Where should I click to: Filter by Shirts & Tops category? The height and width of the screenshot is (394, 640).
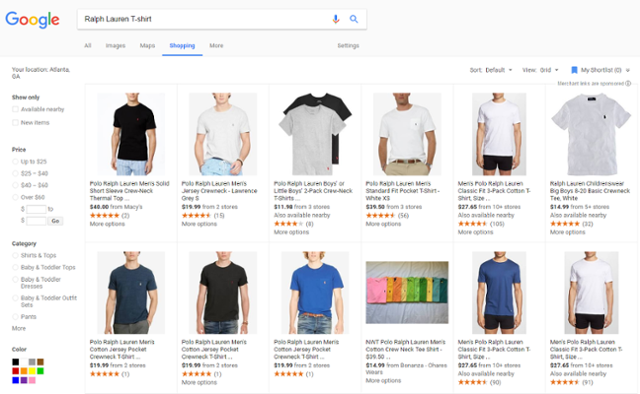(x=16, y=256)
